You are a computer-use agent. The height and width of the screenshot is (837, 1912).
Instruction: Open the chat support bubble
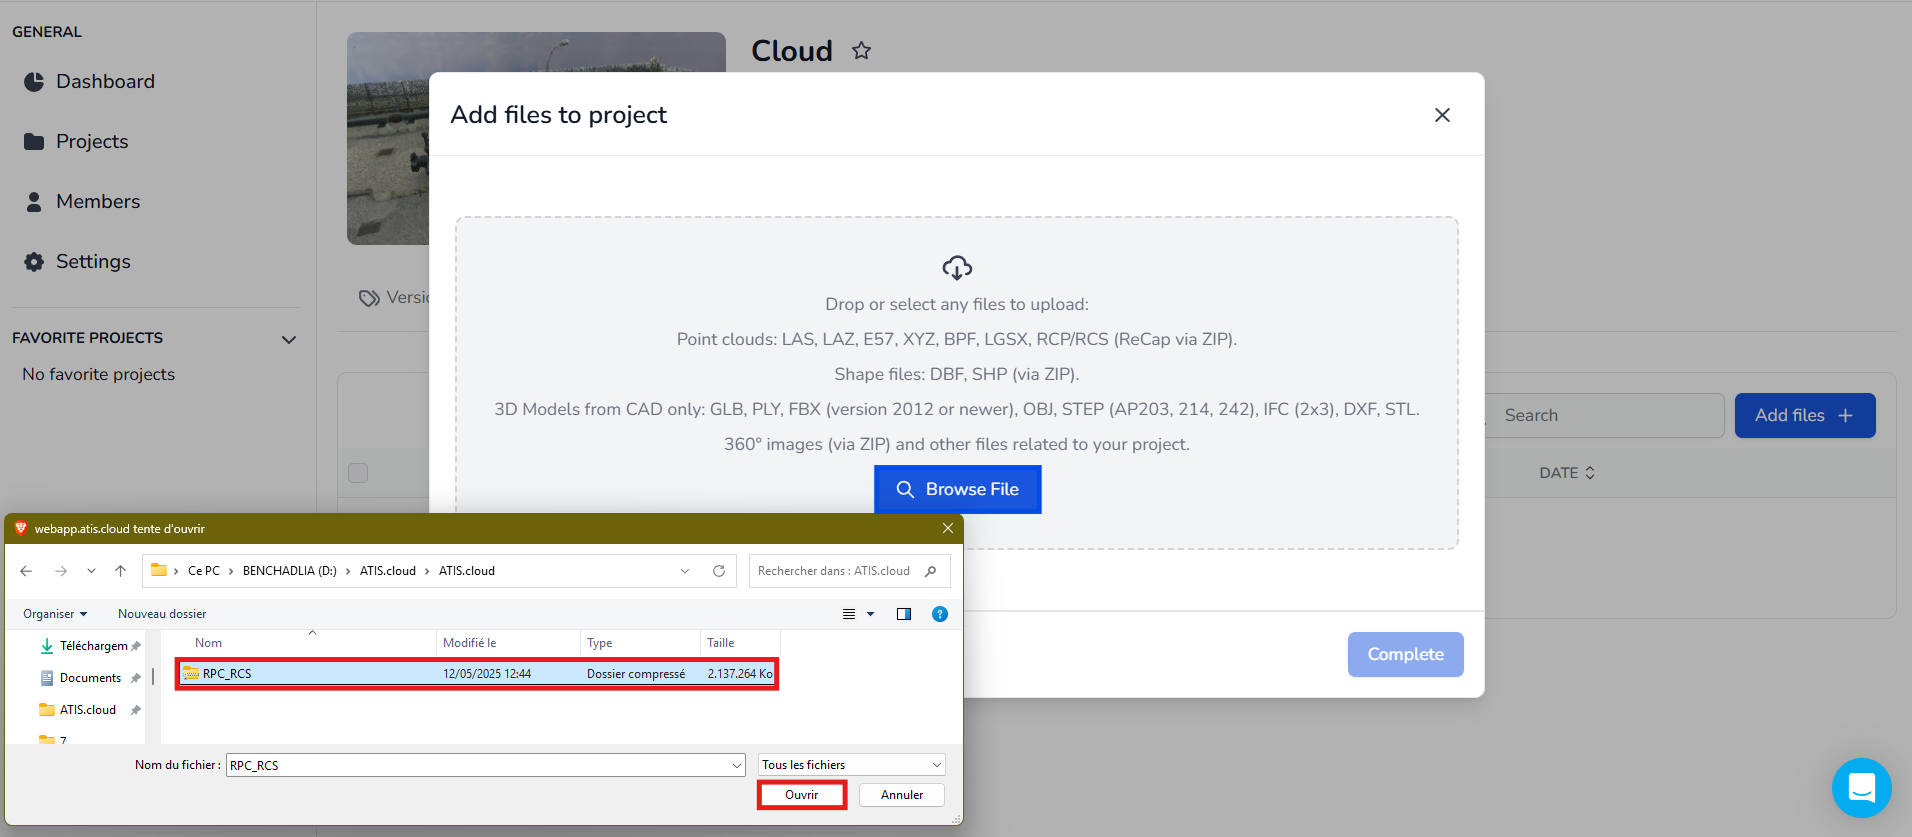1861,788
